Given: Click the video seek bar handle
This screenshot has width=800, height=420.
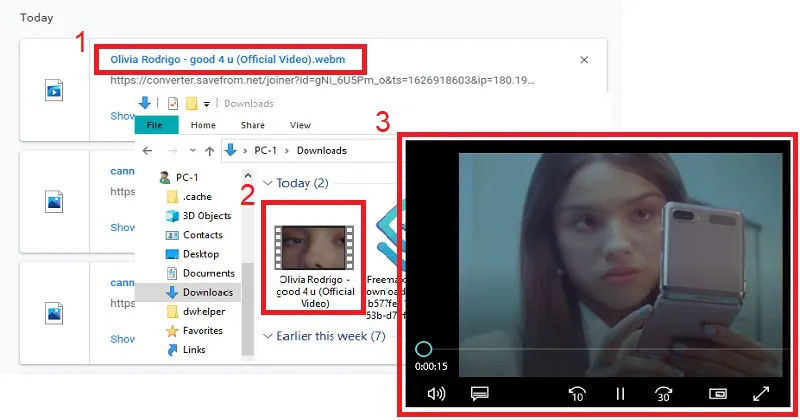Looking at the screenshot, I should coord(423,349).
